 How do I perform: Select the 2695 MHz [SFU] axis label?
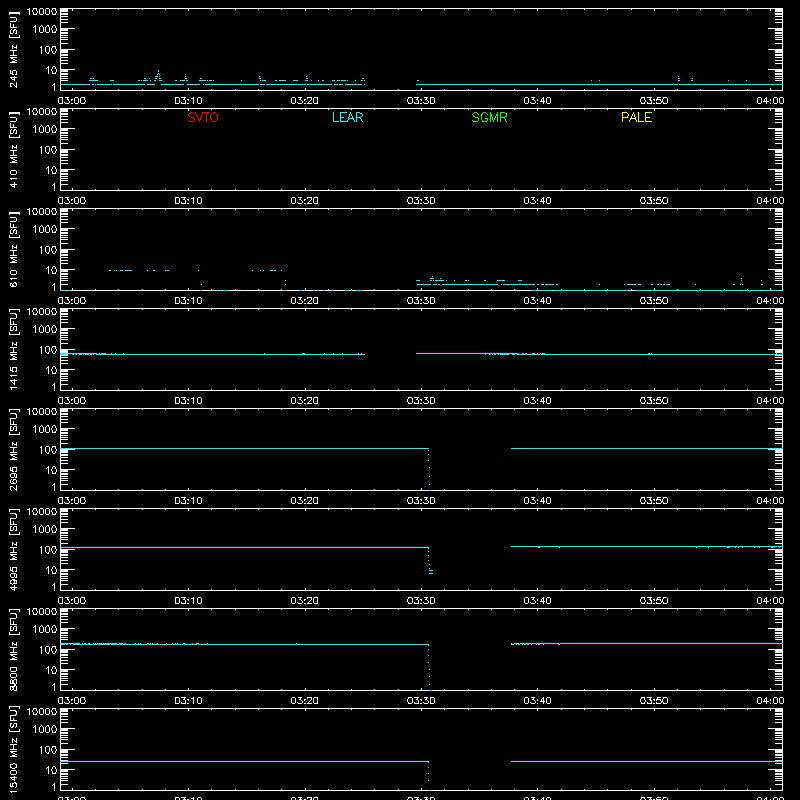(x=13, y=449)
